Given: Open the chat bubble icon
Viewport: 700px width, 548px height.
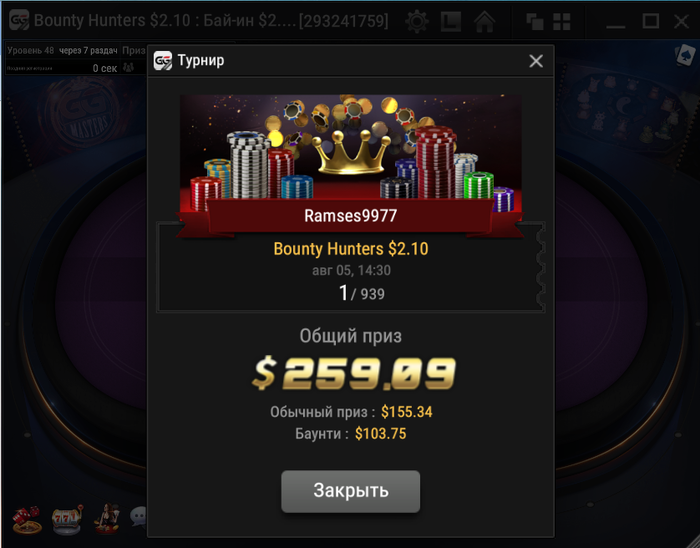Looking at the screenshot, I should coord(138,517).
